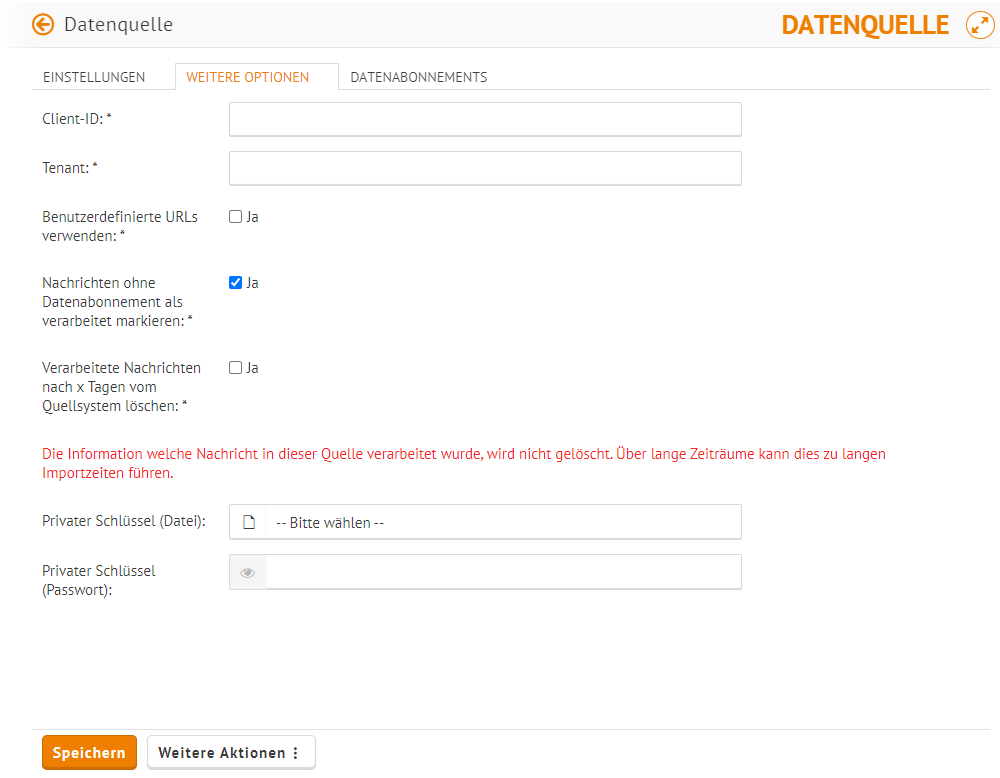Click the orange DATENQUELLE heading
The image size is (1000, 778).
865,26
